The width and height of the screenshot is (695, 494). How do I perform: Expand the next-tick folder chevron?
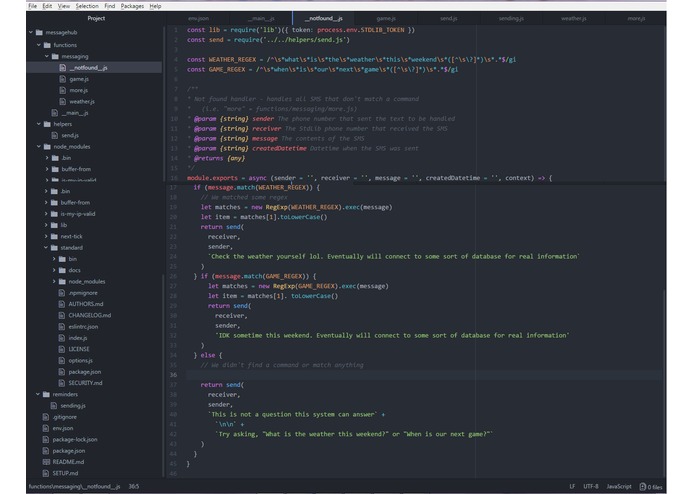46,237
